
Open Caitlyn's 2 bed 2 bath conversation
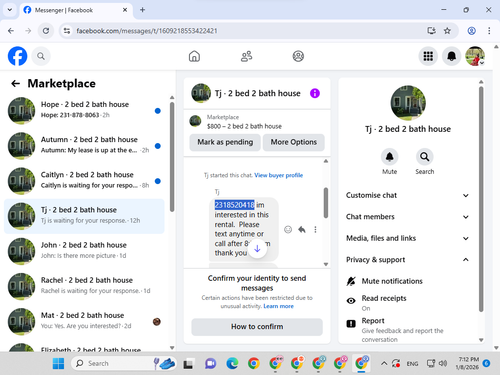click(x=84, y=181)
